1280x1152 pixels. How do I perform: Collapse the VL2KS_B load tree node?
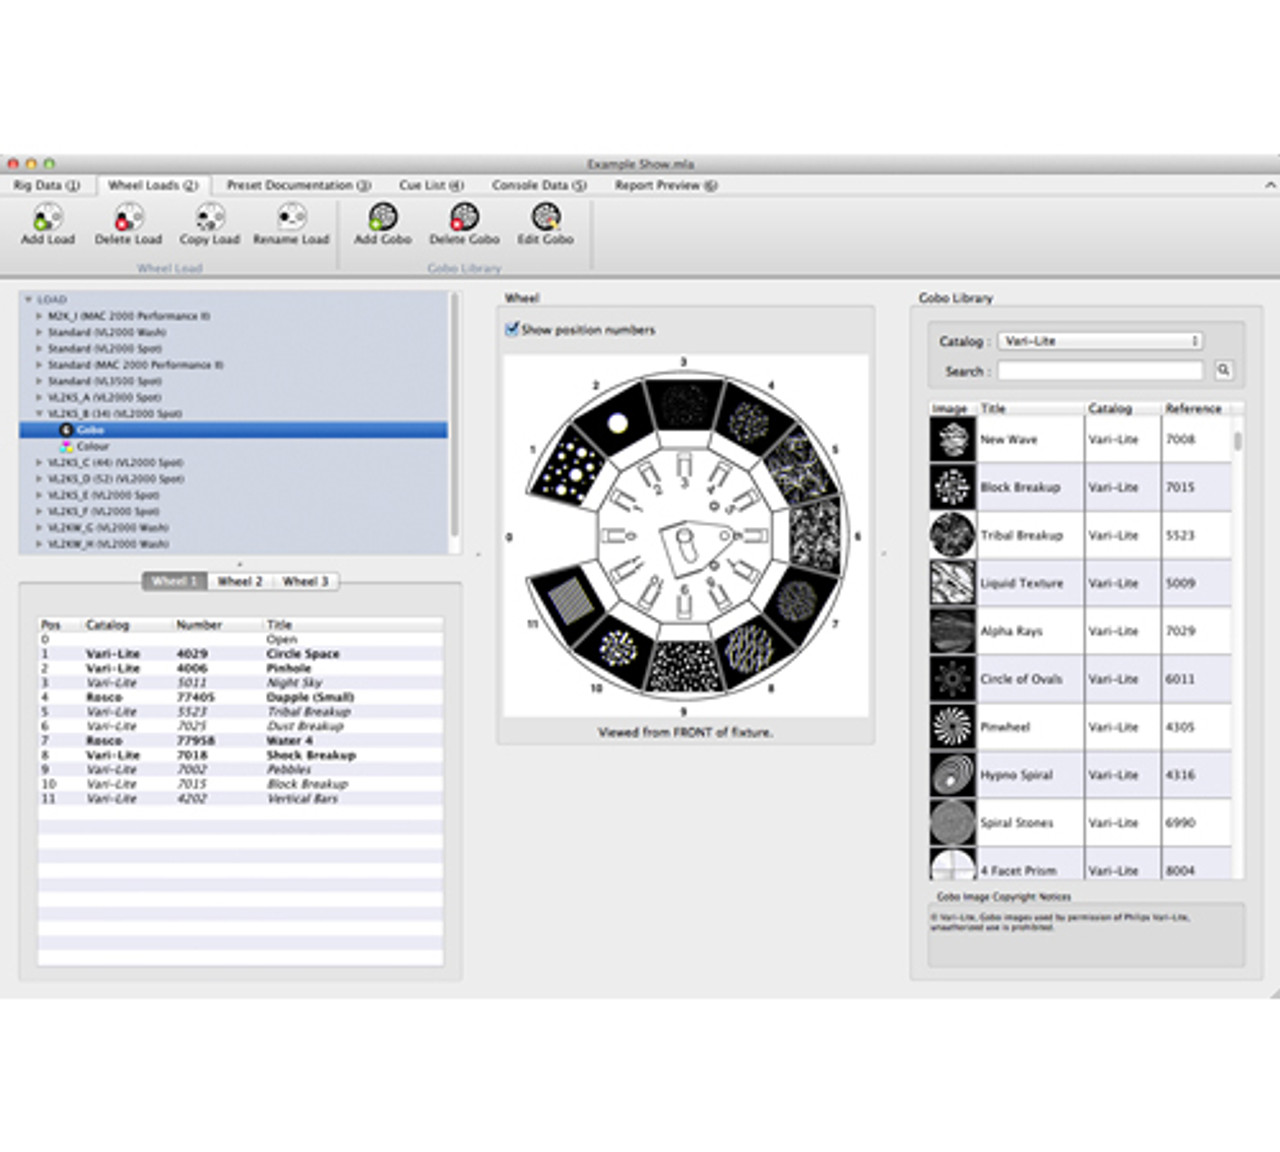[39, 414]
